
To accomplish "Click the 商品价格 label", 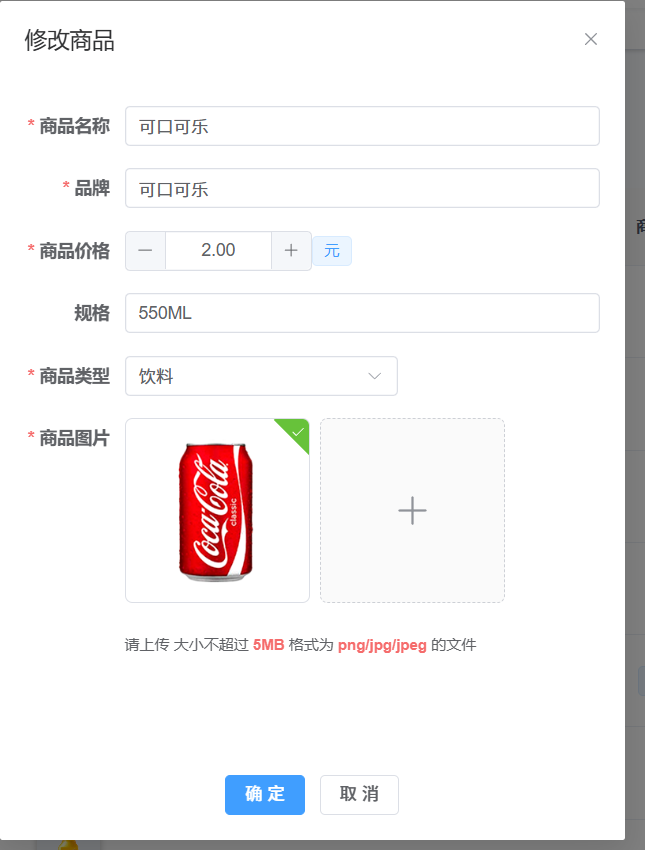I will point(74,251).
